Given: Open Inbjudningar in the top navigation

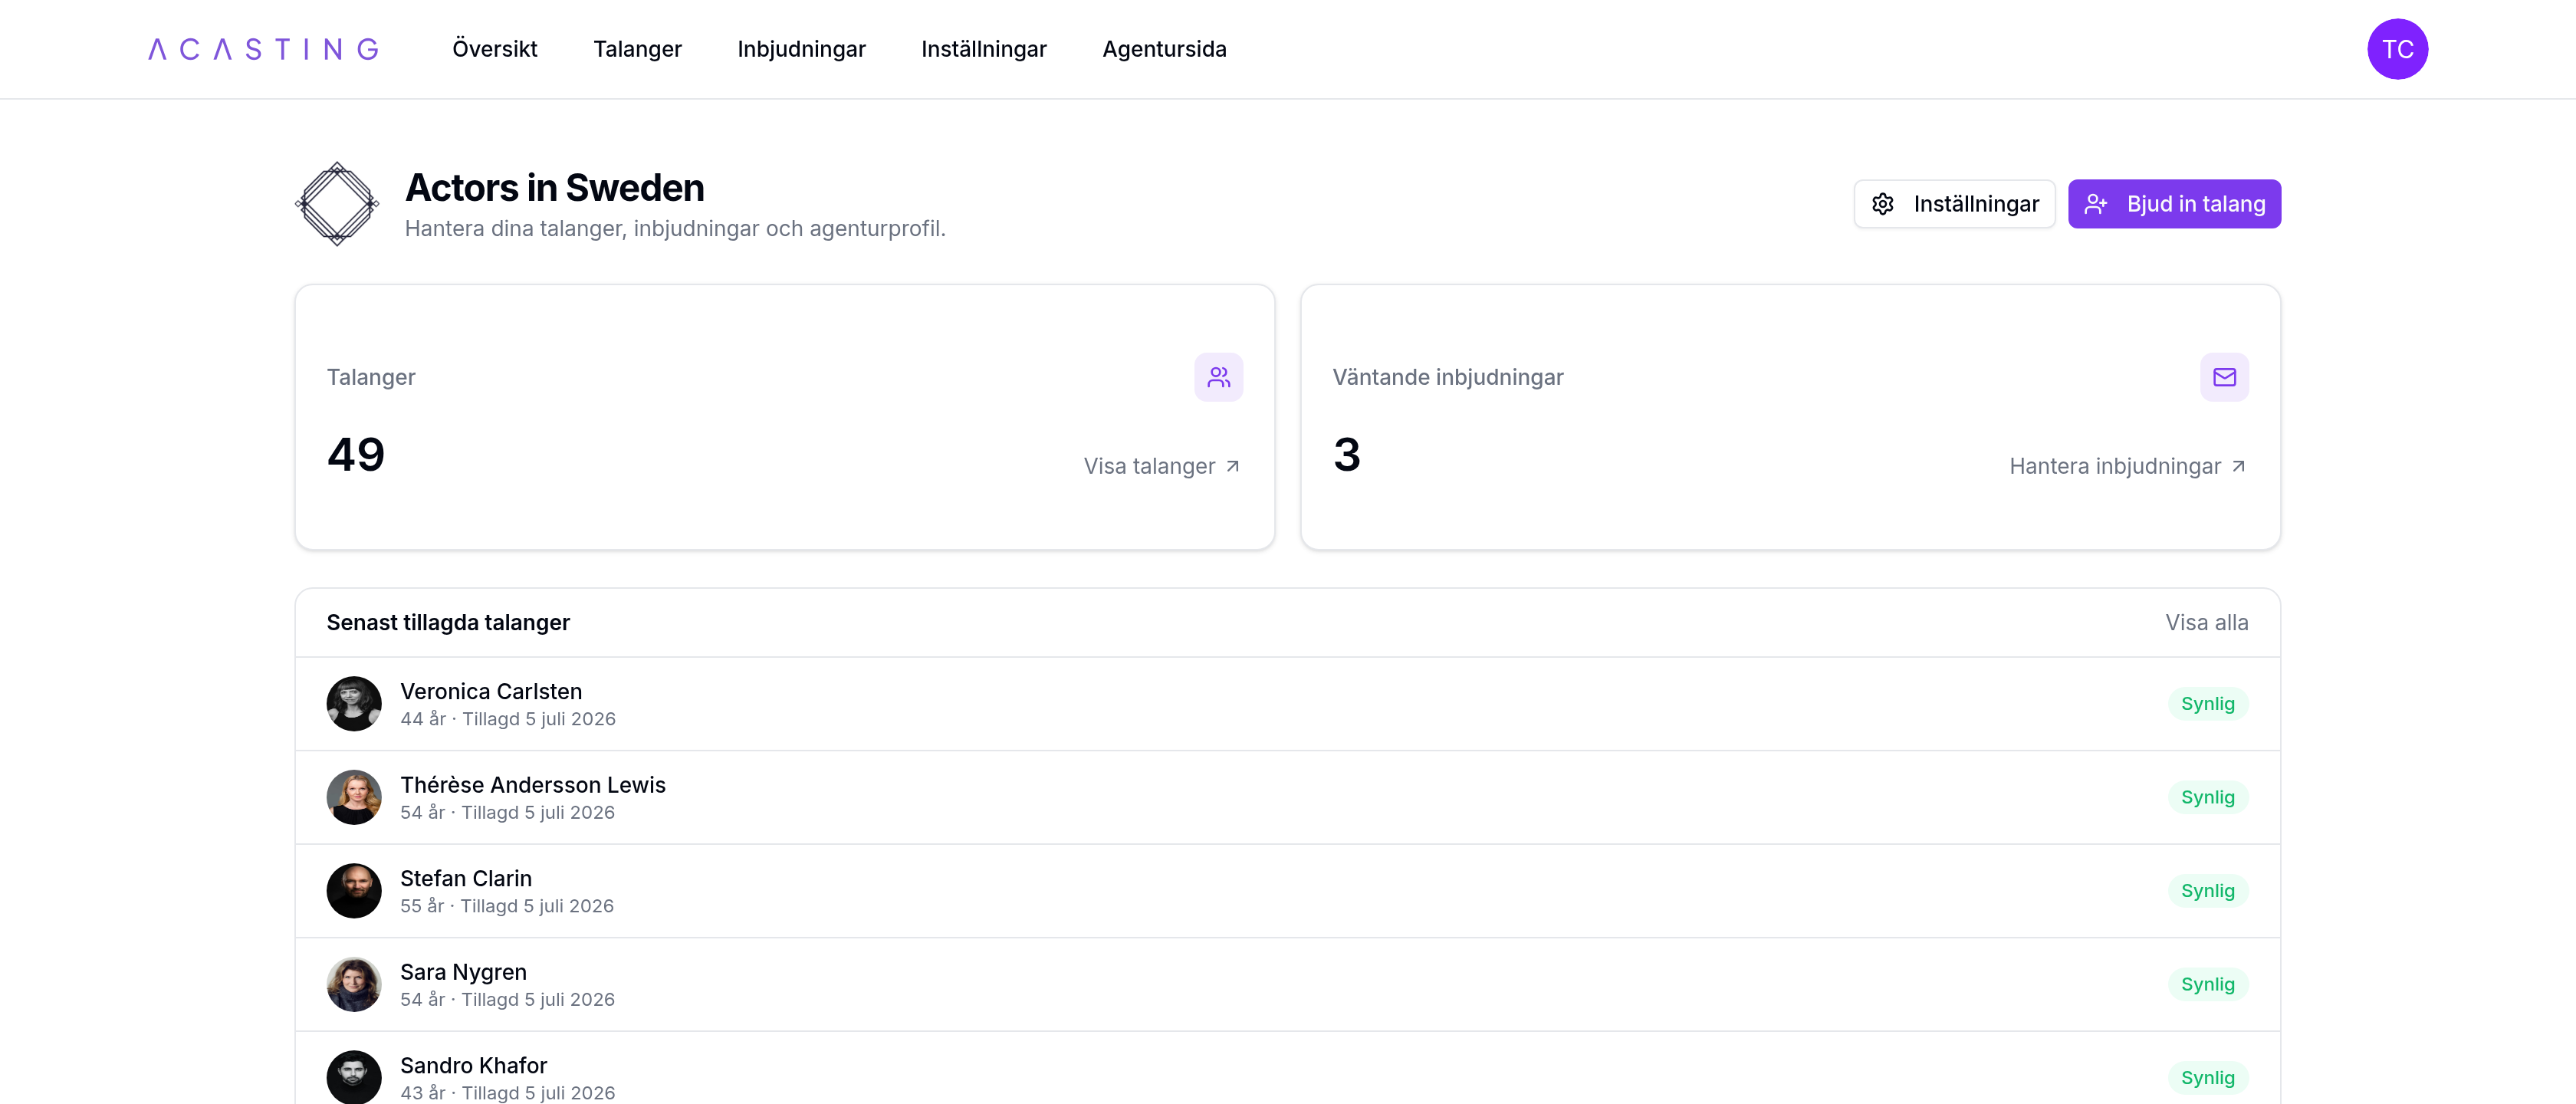Looking at the screenshot, I should 801,49.
